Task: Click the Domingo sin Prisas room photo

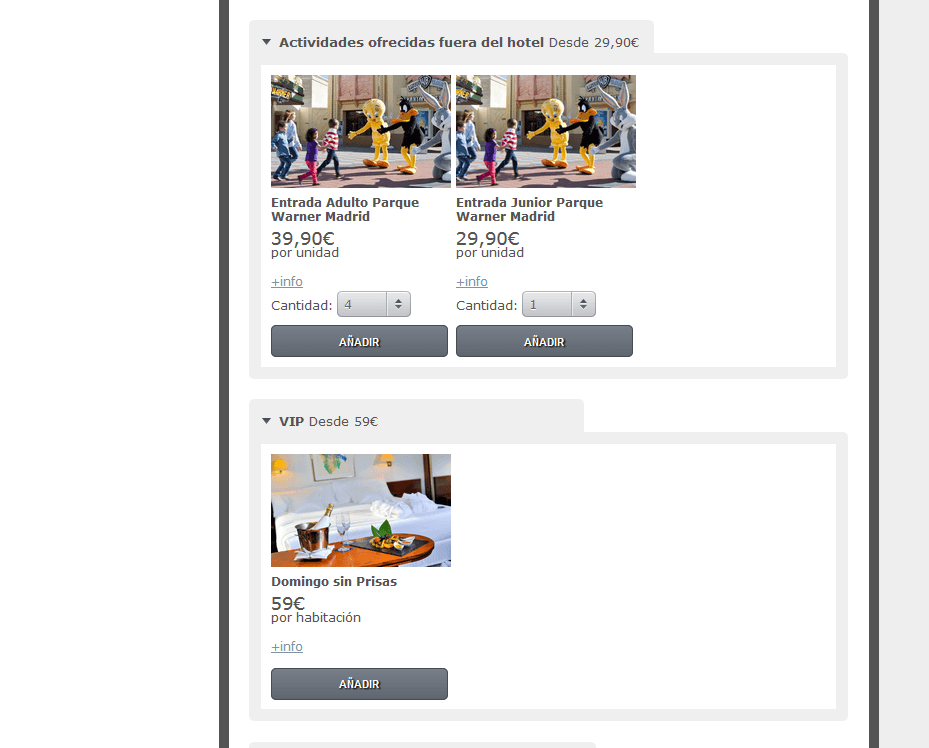Action: click(x=361, y=511)
